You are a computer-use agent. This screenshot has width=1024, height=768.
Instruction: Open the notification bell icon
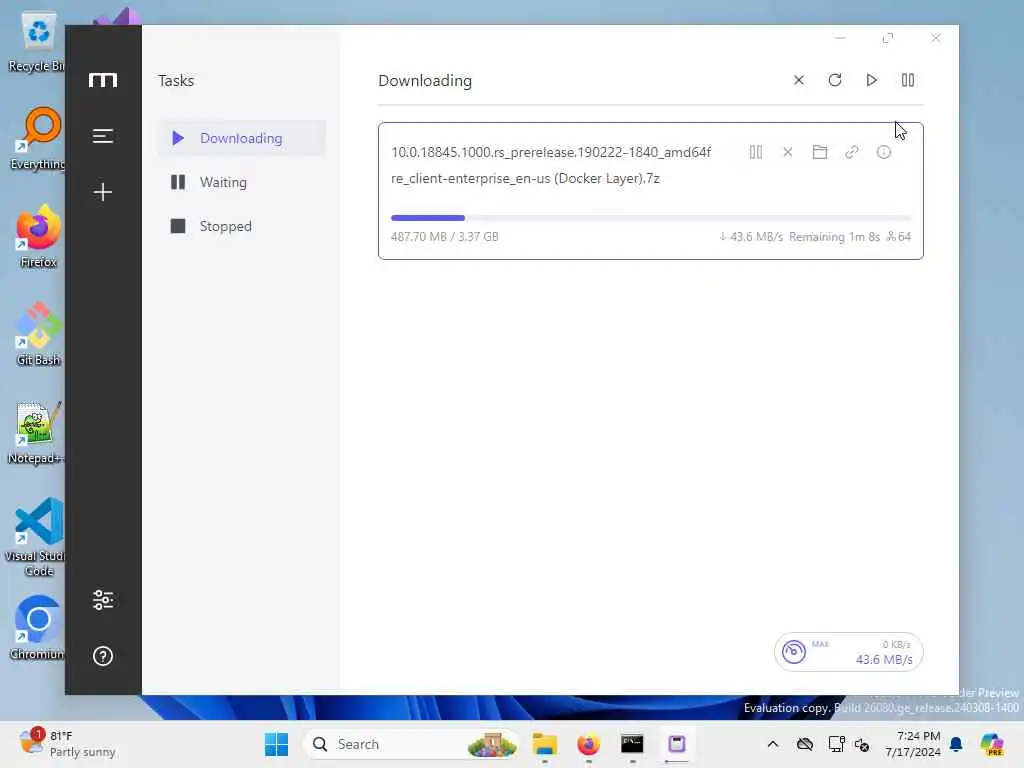pyautogui.click(x=956, y=744)
